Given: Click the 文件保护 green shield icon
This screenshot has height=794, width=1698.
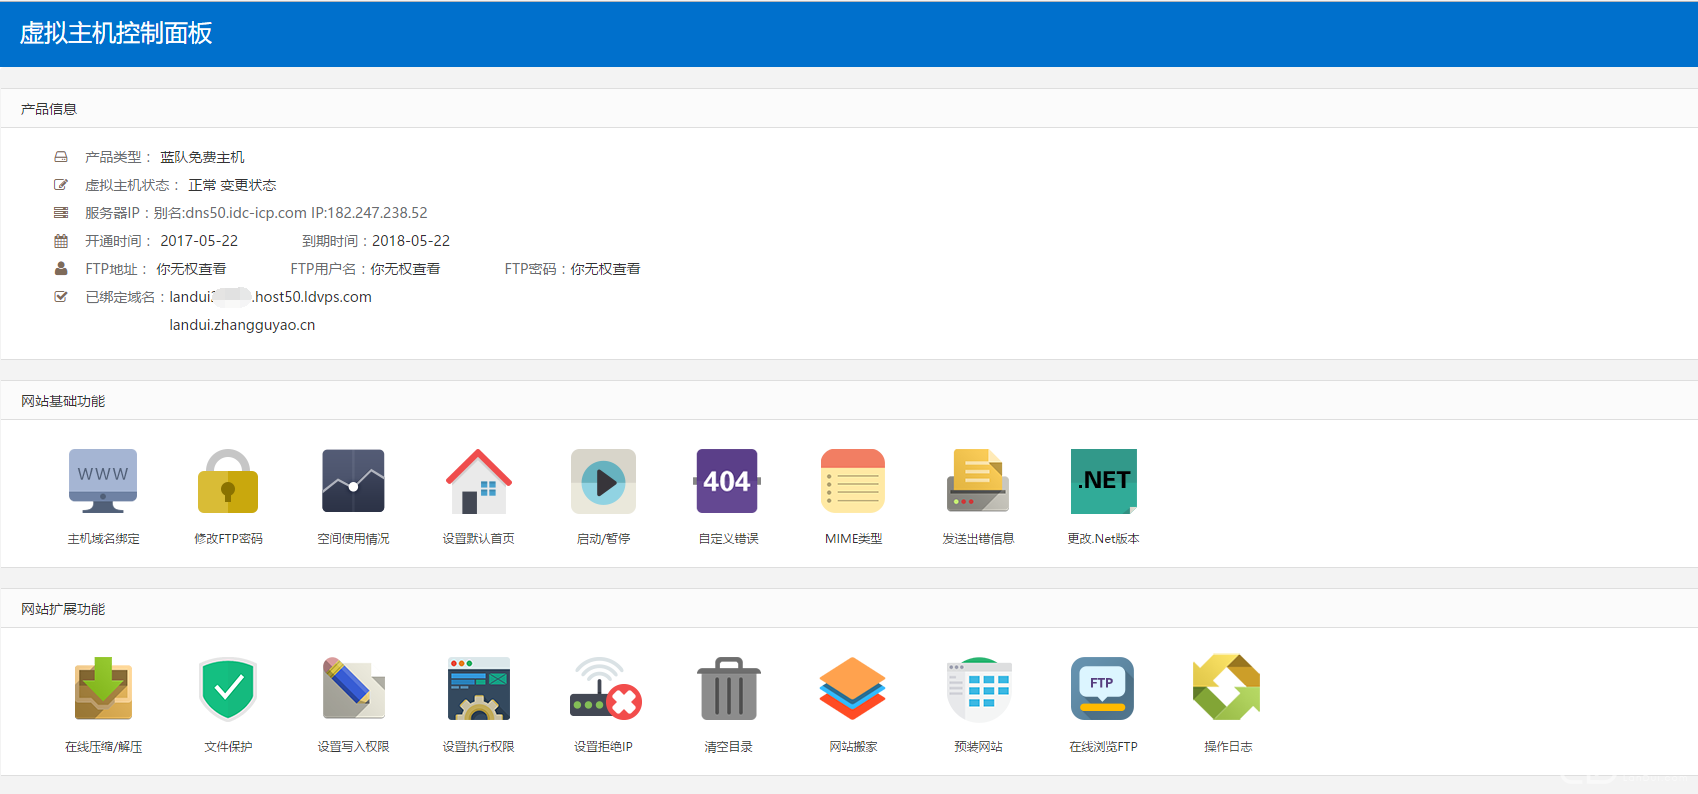Looking at the screenshot, I should pyautogui.click(x=228, y=689).
